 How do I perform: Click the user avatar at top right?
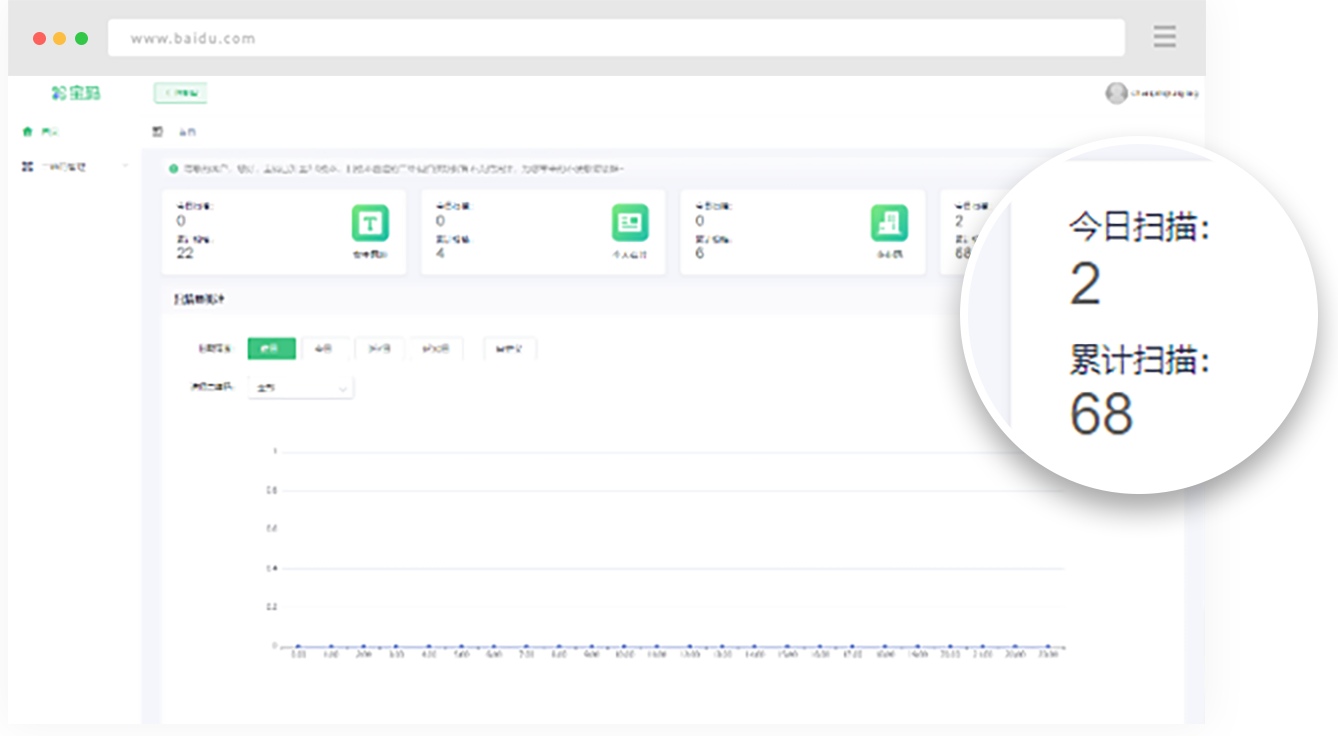tap(1116, 93)
